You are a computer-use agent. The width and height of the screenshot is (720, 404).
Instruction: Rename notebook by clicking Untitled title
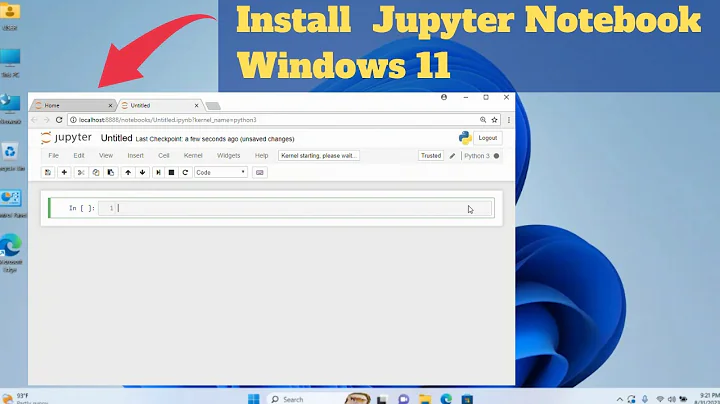(x=116, y=138)
